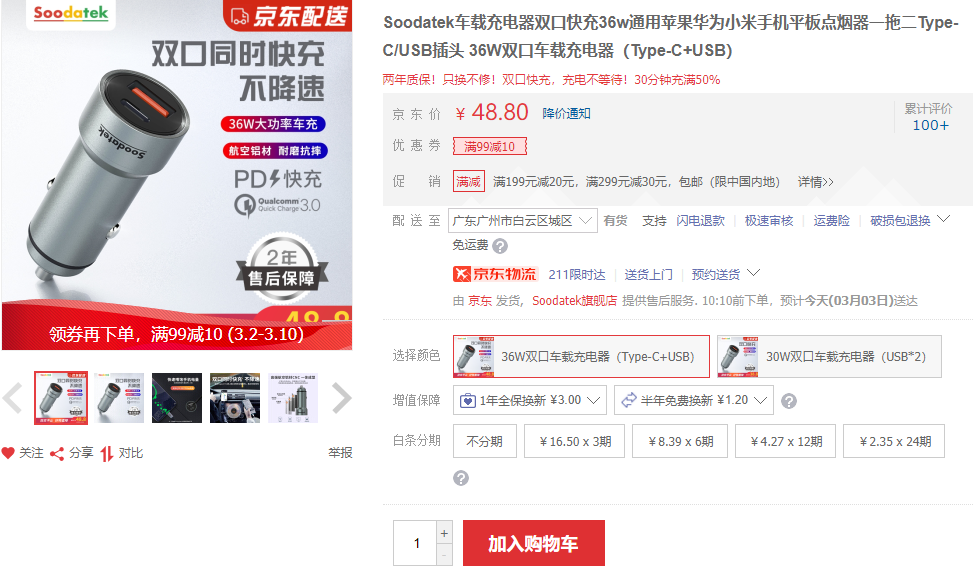Open the Soodatek旗舰店 store link
The image size is (975, 567).
pos(575,301)
